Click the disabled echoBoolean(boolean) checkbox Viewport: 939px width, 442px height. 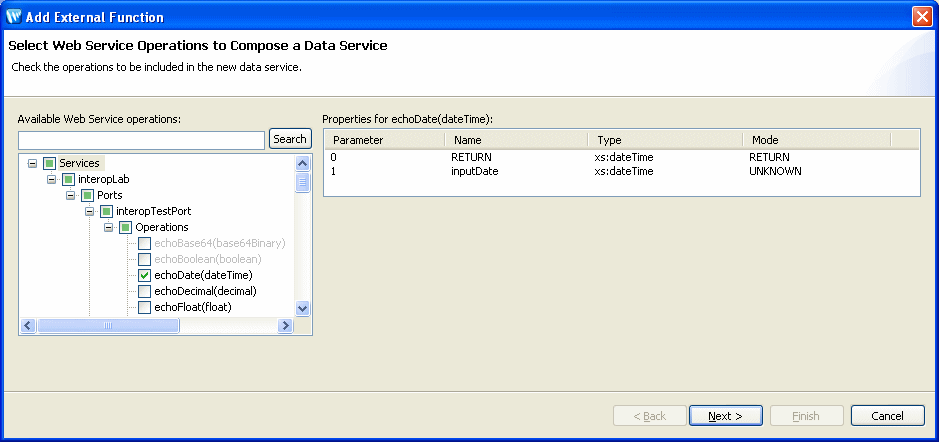pyautogui.click(x=144, y=260)
